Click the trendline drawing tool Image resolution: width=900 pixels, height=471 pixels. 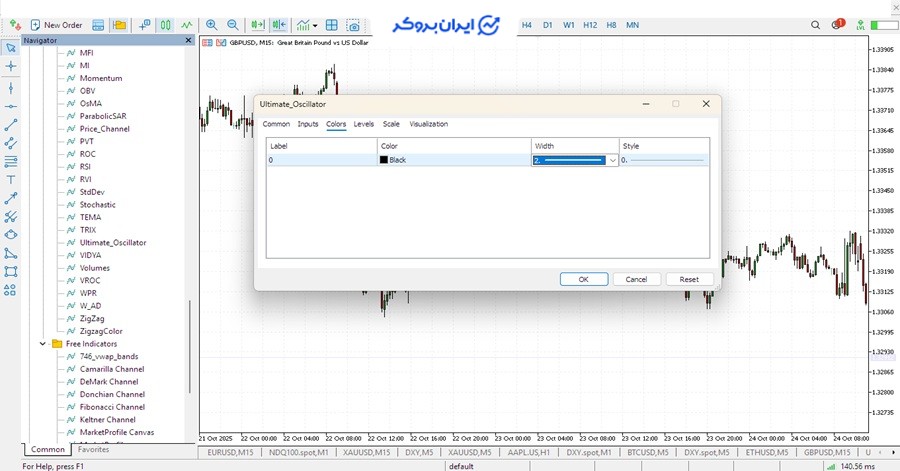coord(11,125)
